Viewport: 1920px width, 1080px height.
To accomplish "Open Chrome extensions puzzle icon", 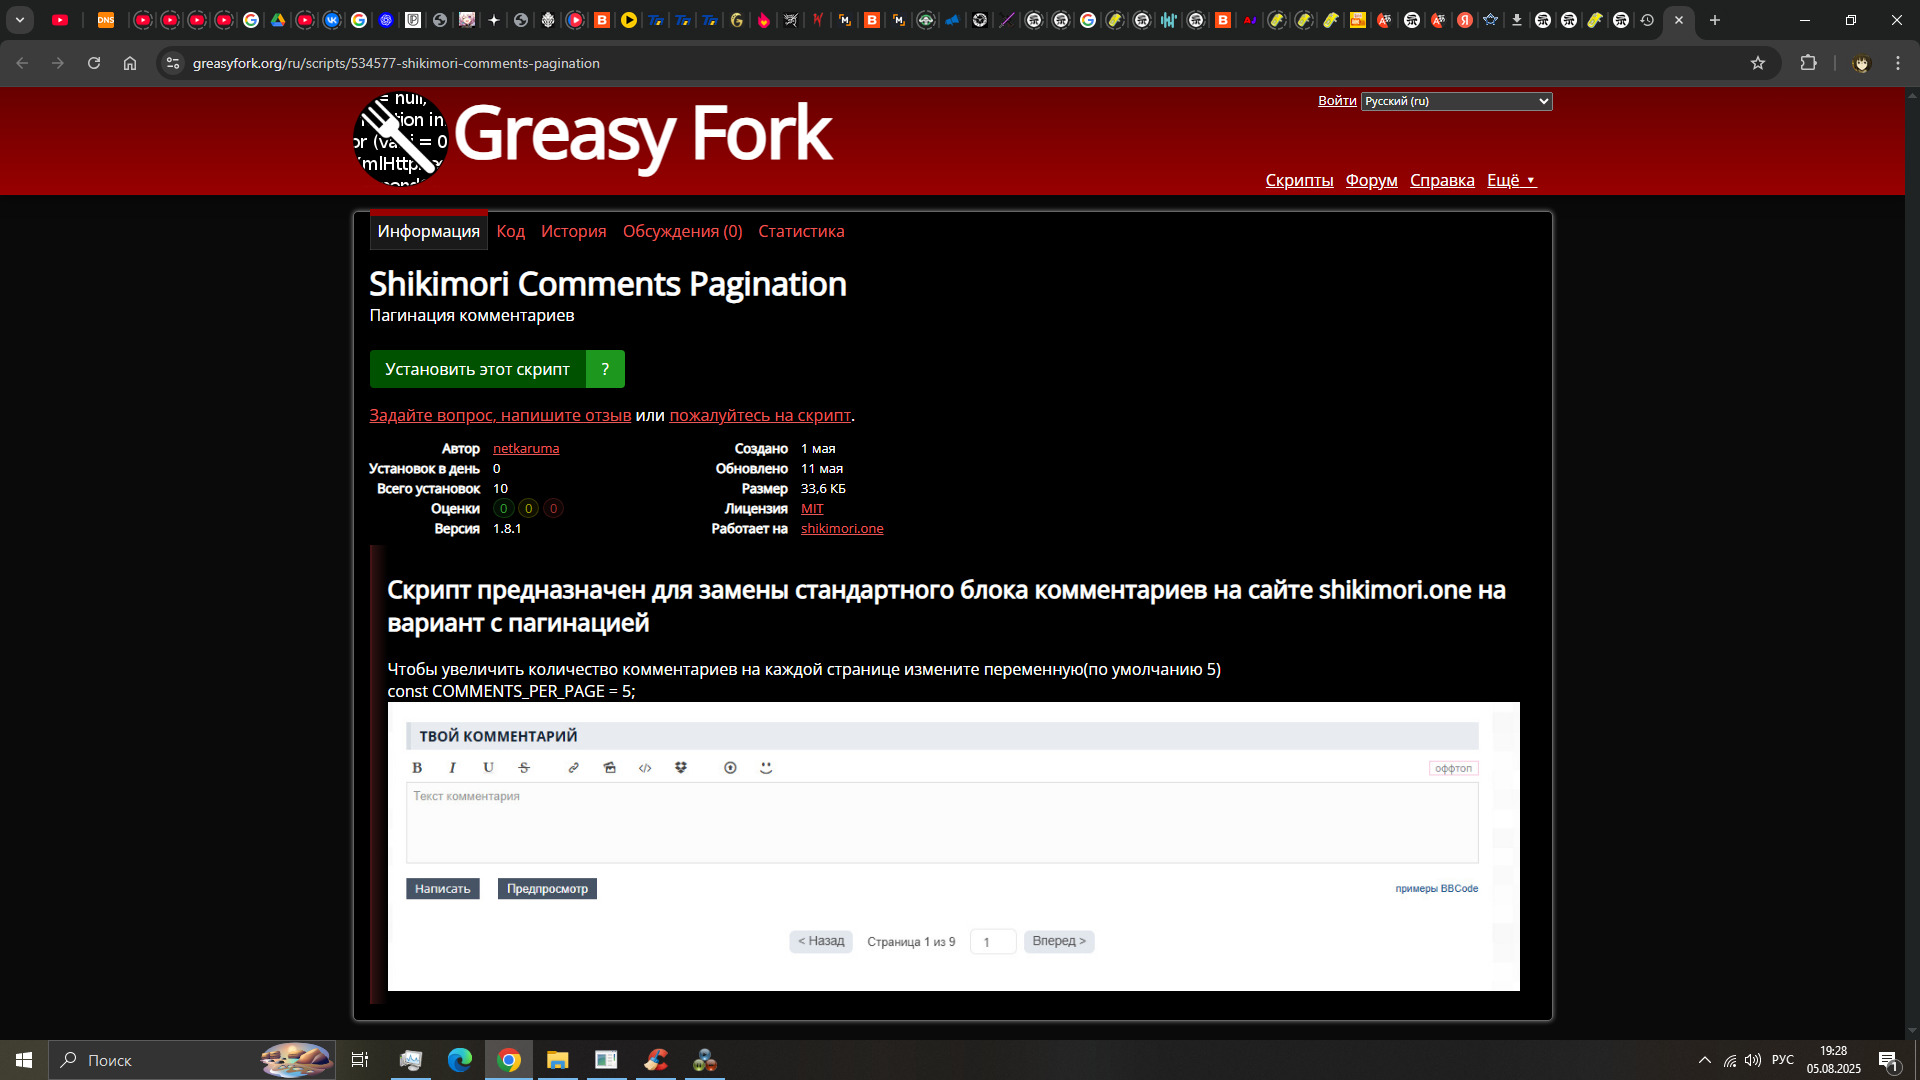I will pos(1808,63).
